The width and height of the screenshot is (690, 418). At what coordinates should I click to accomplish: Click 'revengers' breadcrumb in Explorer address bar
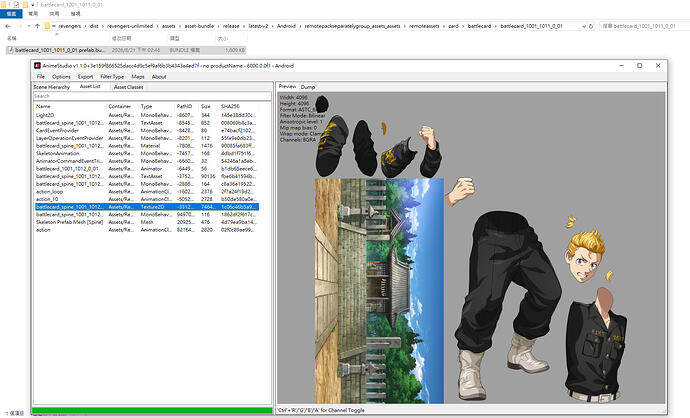tap(70, 26)
